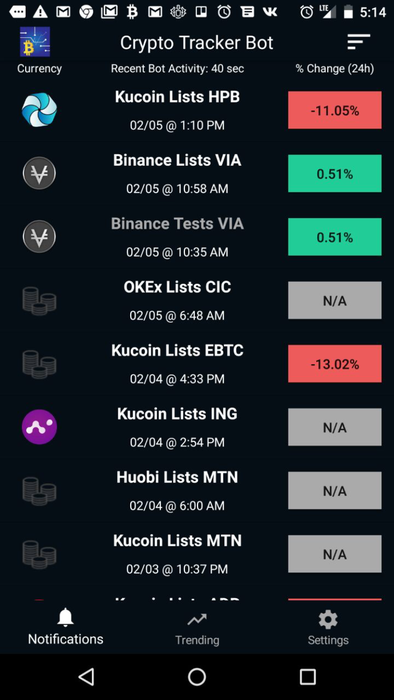Tap the % Change (24h) column header
The image size is (394, 700).
coord(335,69)
